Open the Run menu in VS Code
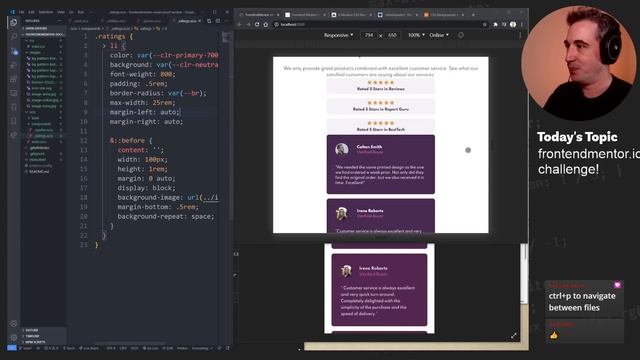Viewport: 640px width, 360px height. 81,12
